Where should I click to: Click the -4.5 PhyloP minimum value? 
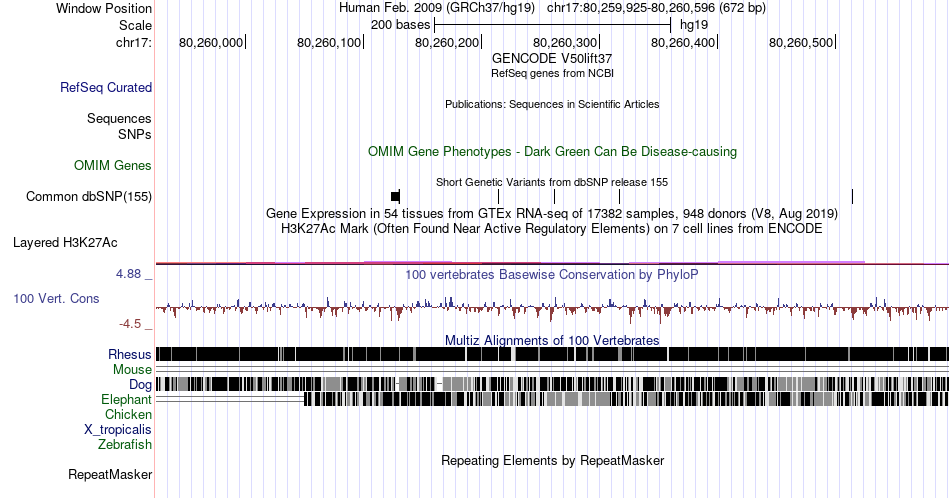coord(130,324)
